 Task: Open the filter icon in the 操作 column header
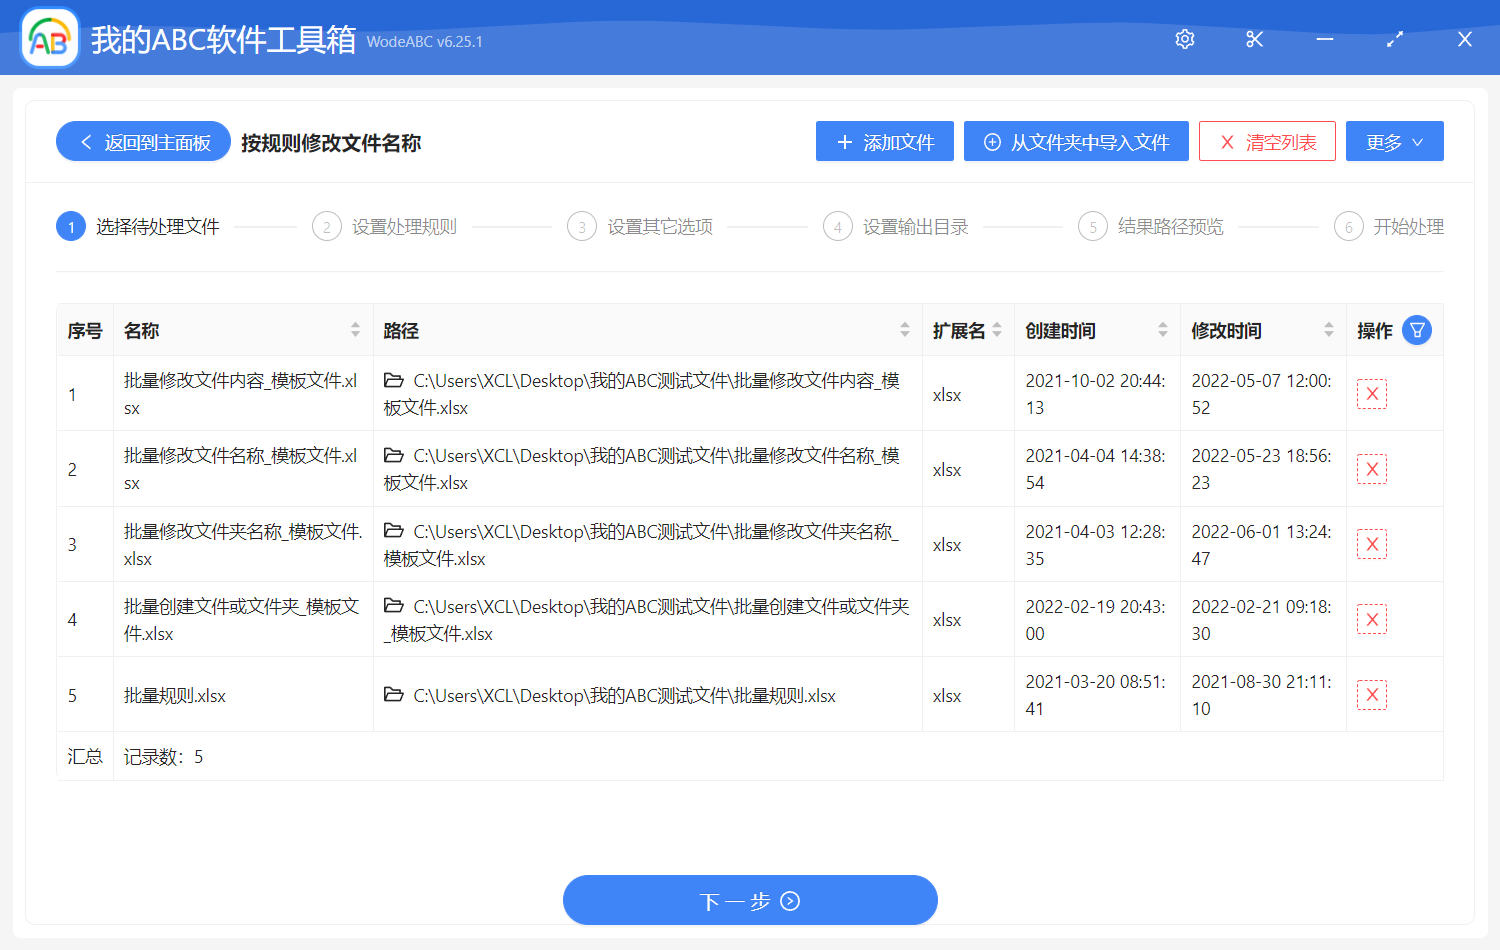(x=1417, y=329)
